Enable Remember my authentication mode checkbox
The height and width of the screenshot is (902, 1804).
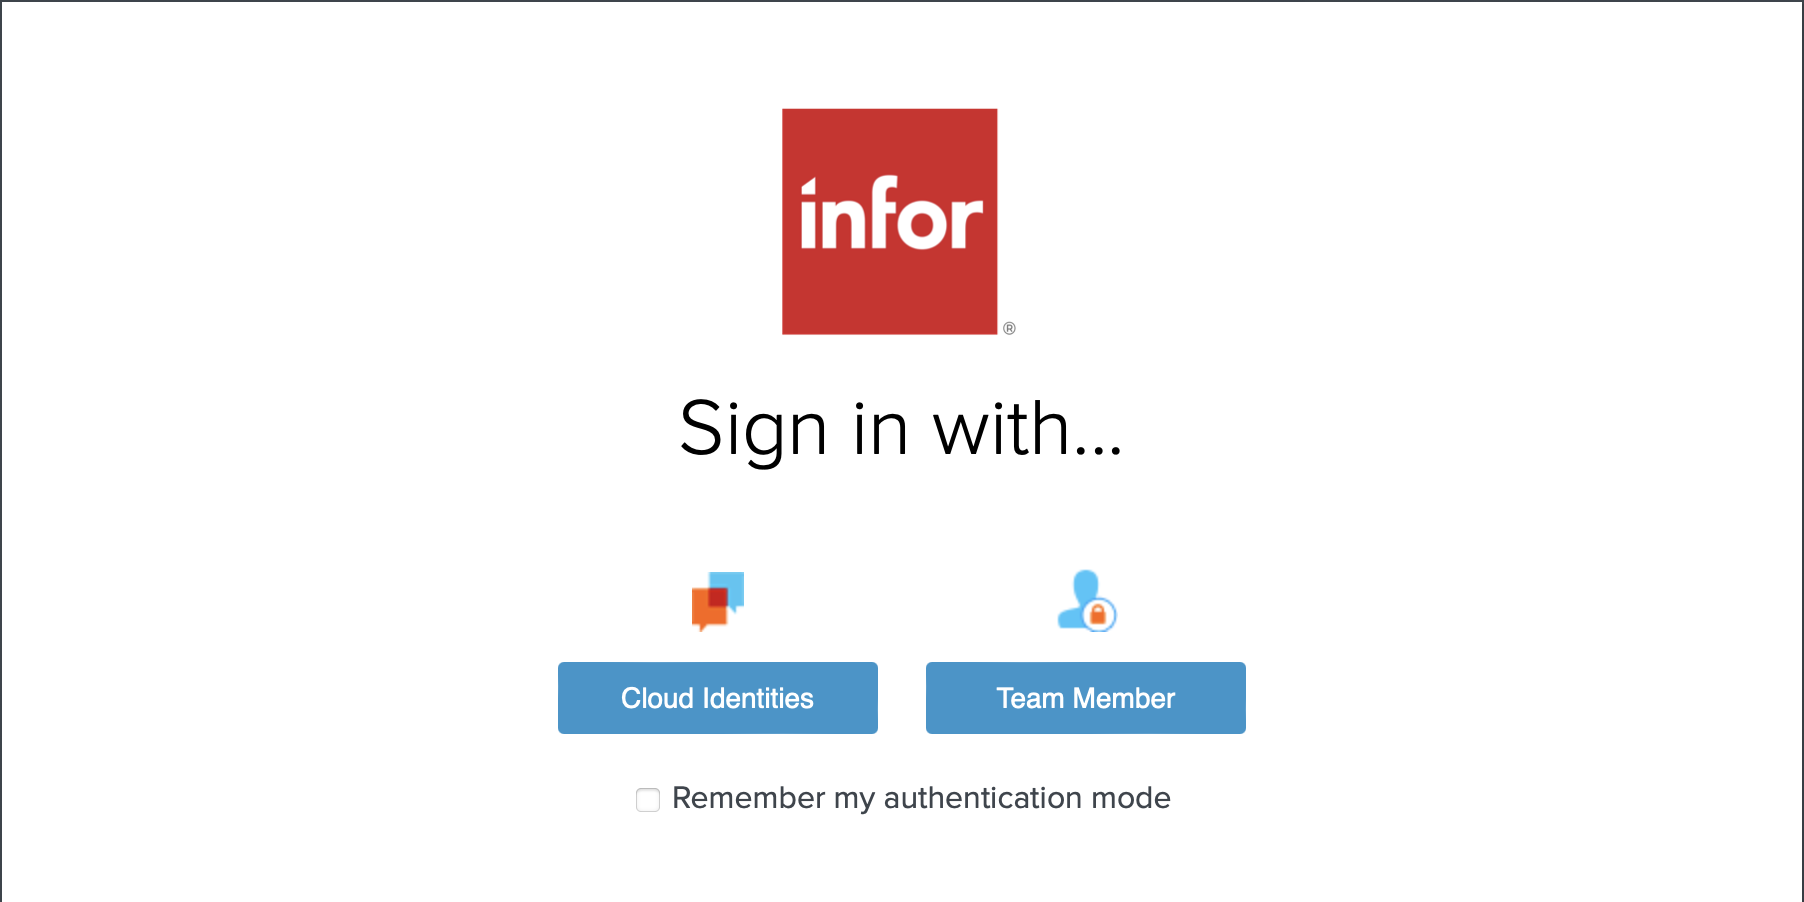tap(648, 800)
